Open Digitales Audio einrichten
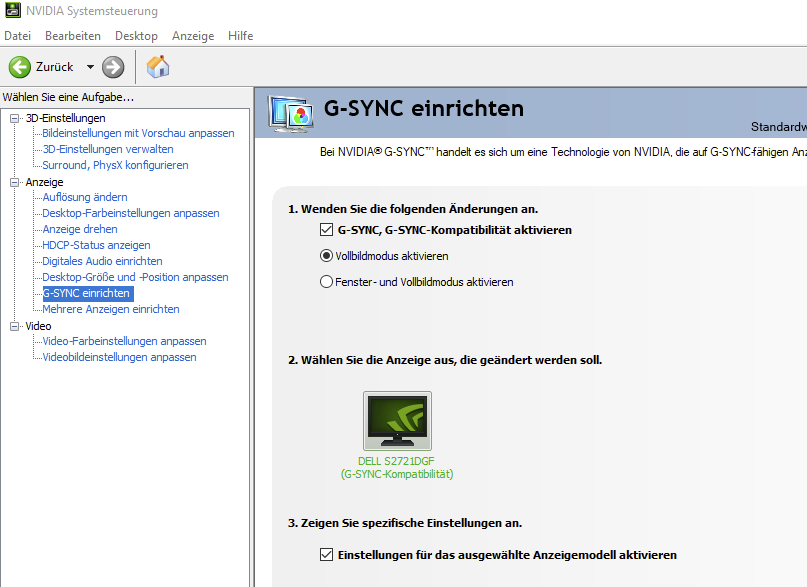807x587 pixels. (102, 261)
